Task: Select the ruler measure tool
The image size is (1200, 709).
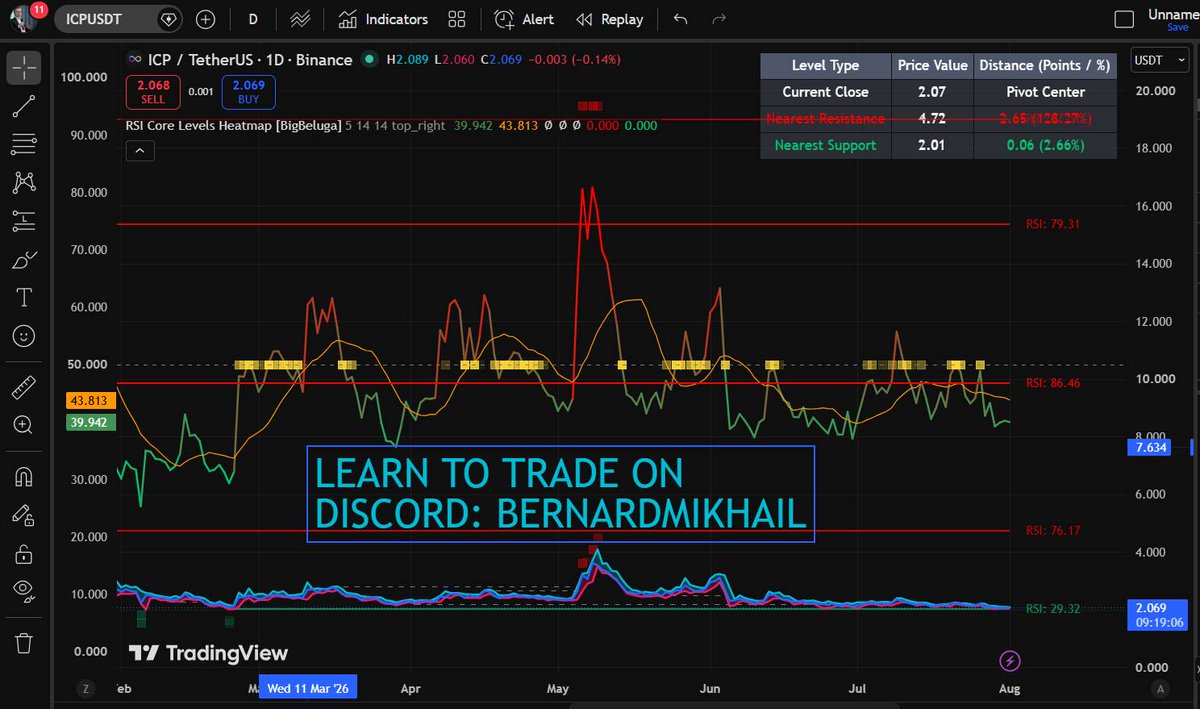Action: pos(25,385)
